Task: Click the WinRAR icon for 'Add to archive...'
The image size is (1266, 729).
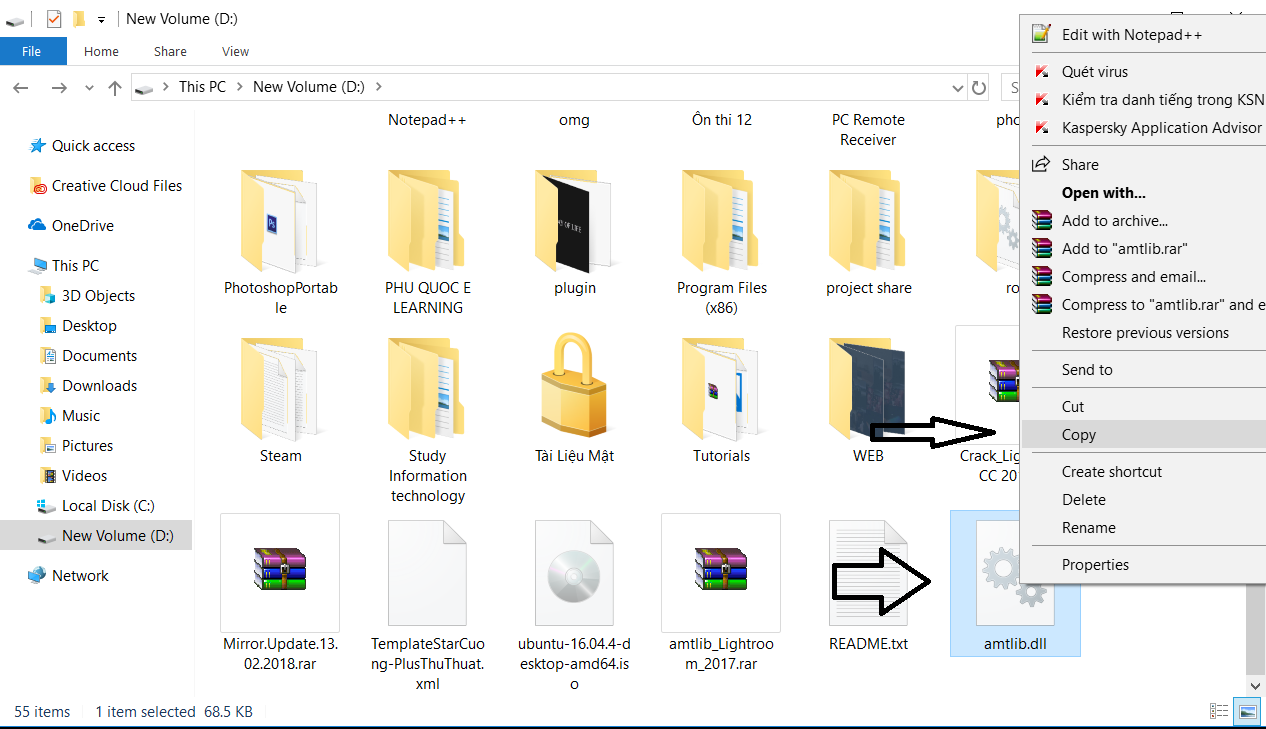Action: click(x=1041, y=219)
